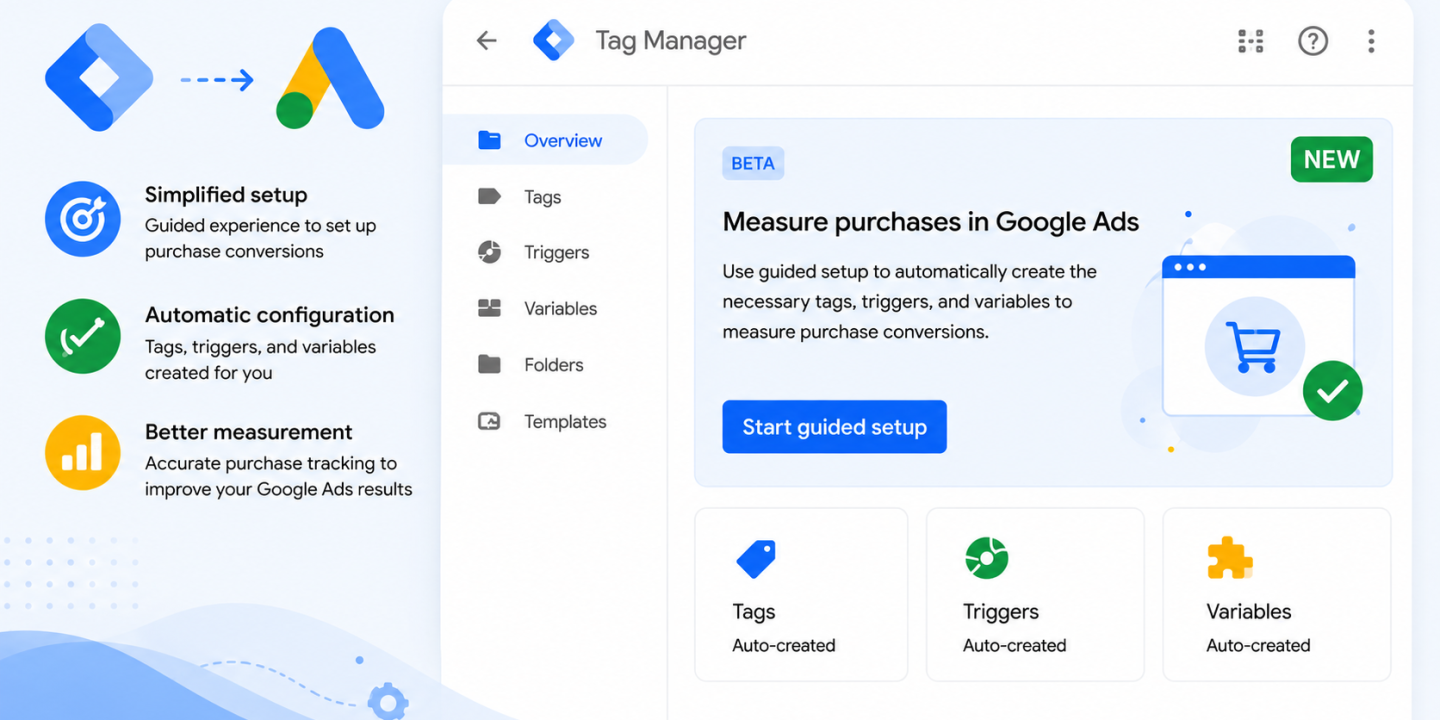The width and height of the screenshot is (1440, 720).
Task: Click the back arrow in Tag Manager header
Action: click(x=487, y=41)
